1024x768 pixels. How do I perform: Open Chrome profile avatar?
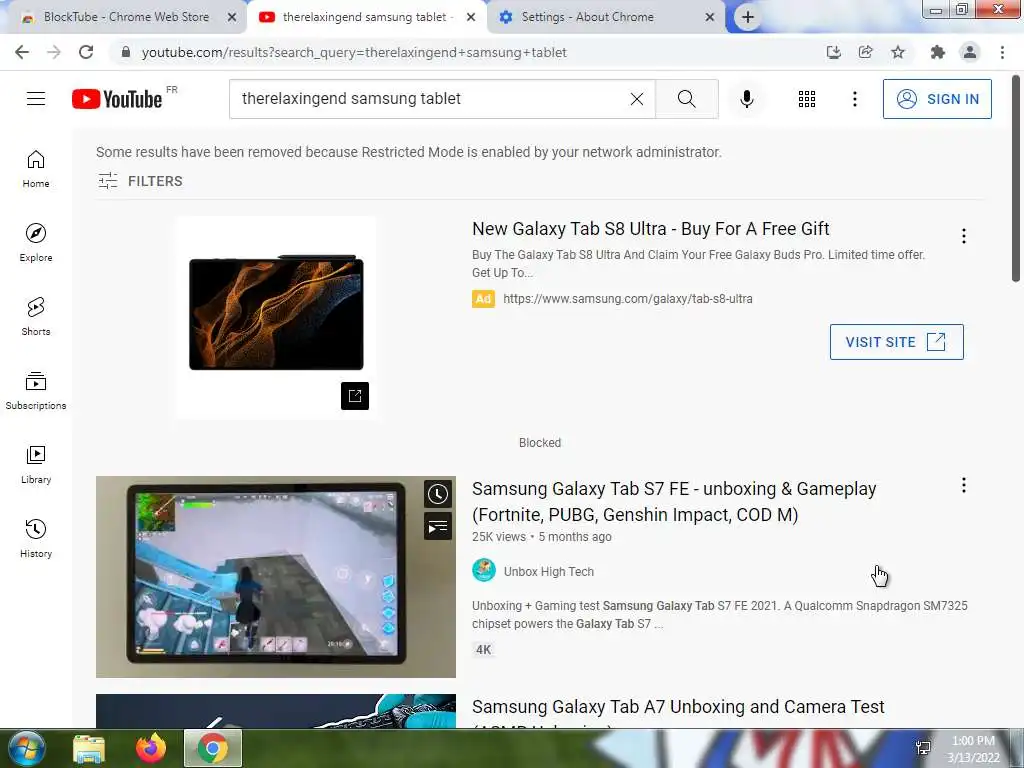pos(970,52)
